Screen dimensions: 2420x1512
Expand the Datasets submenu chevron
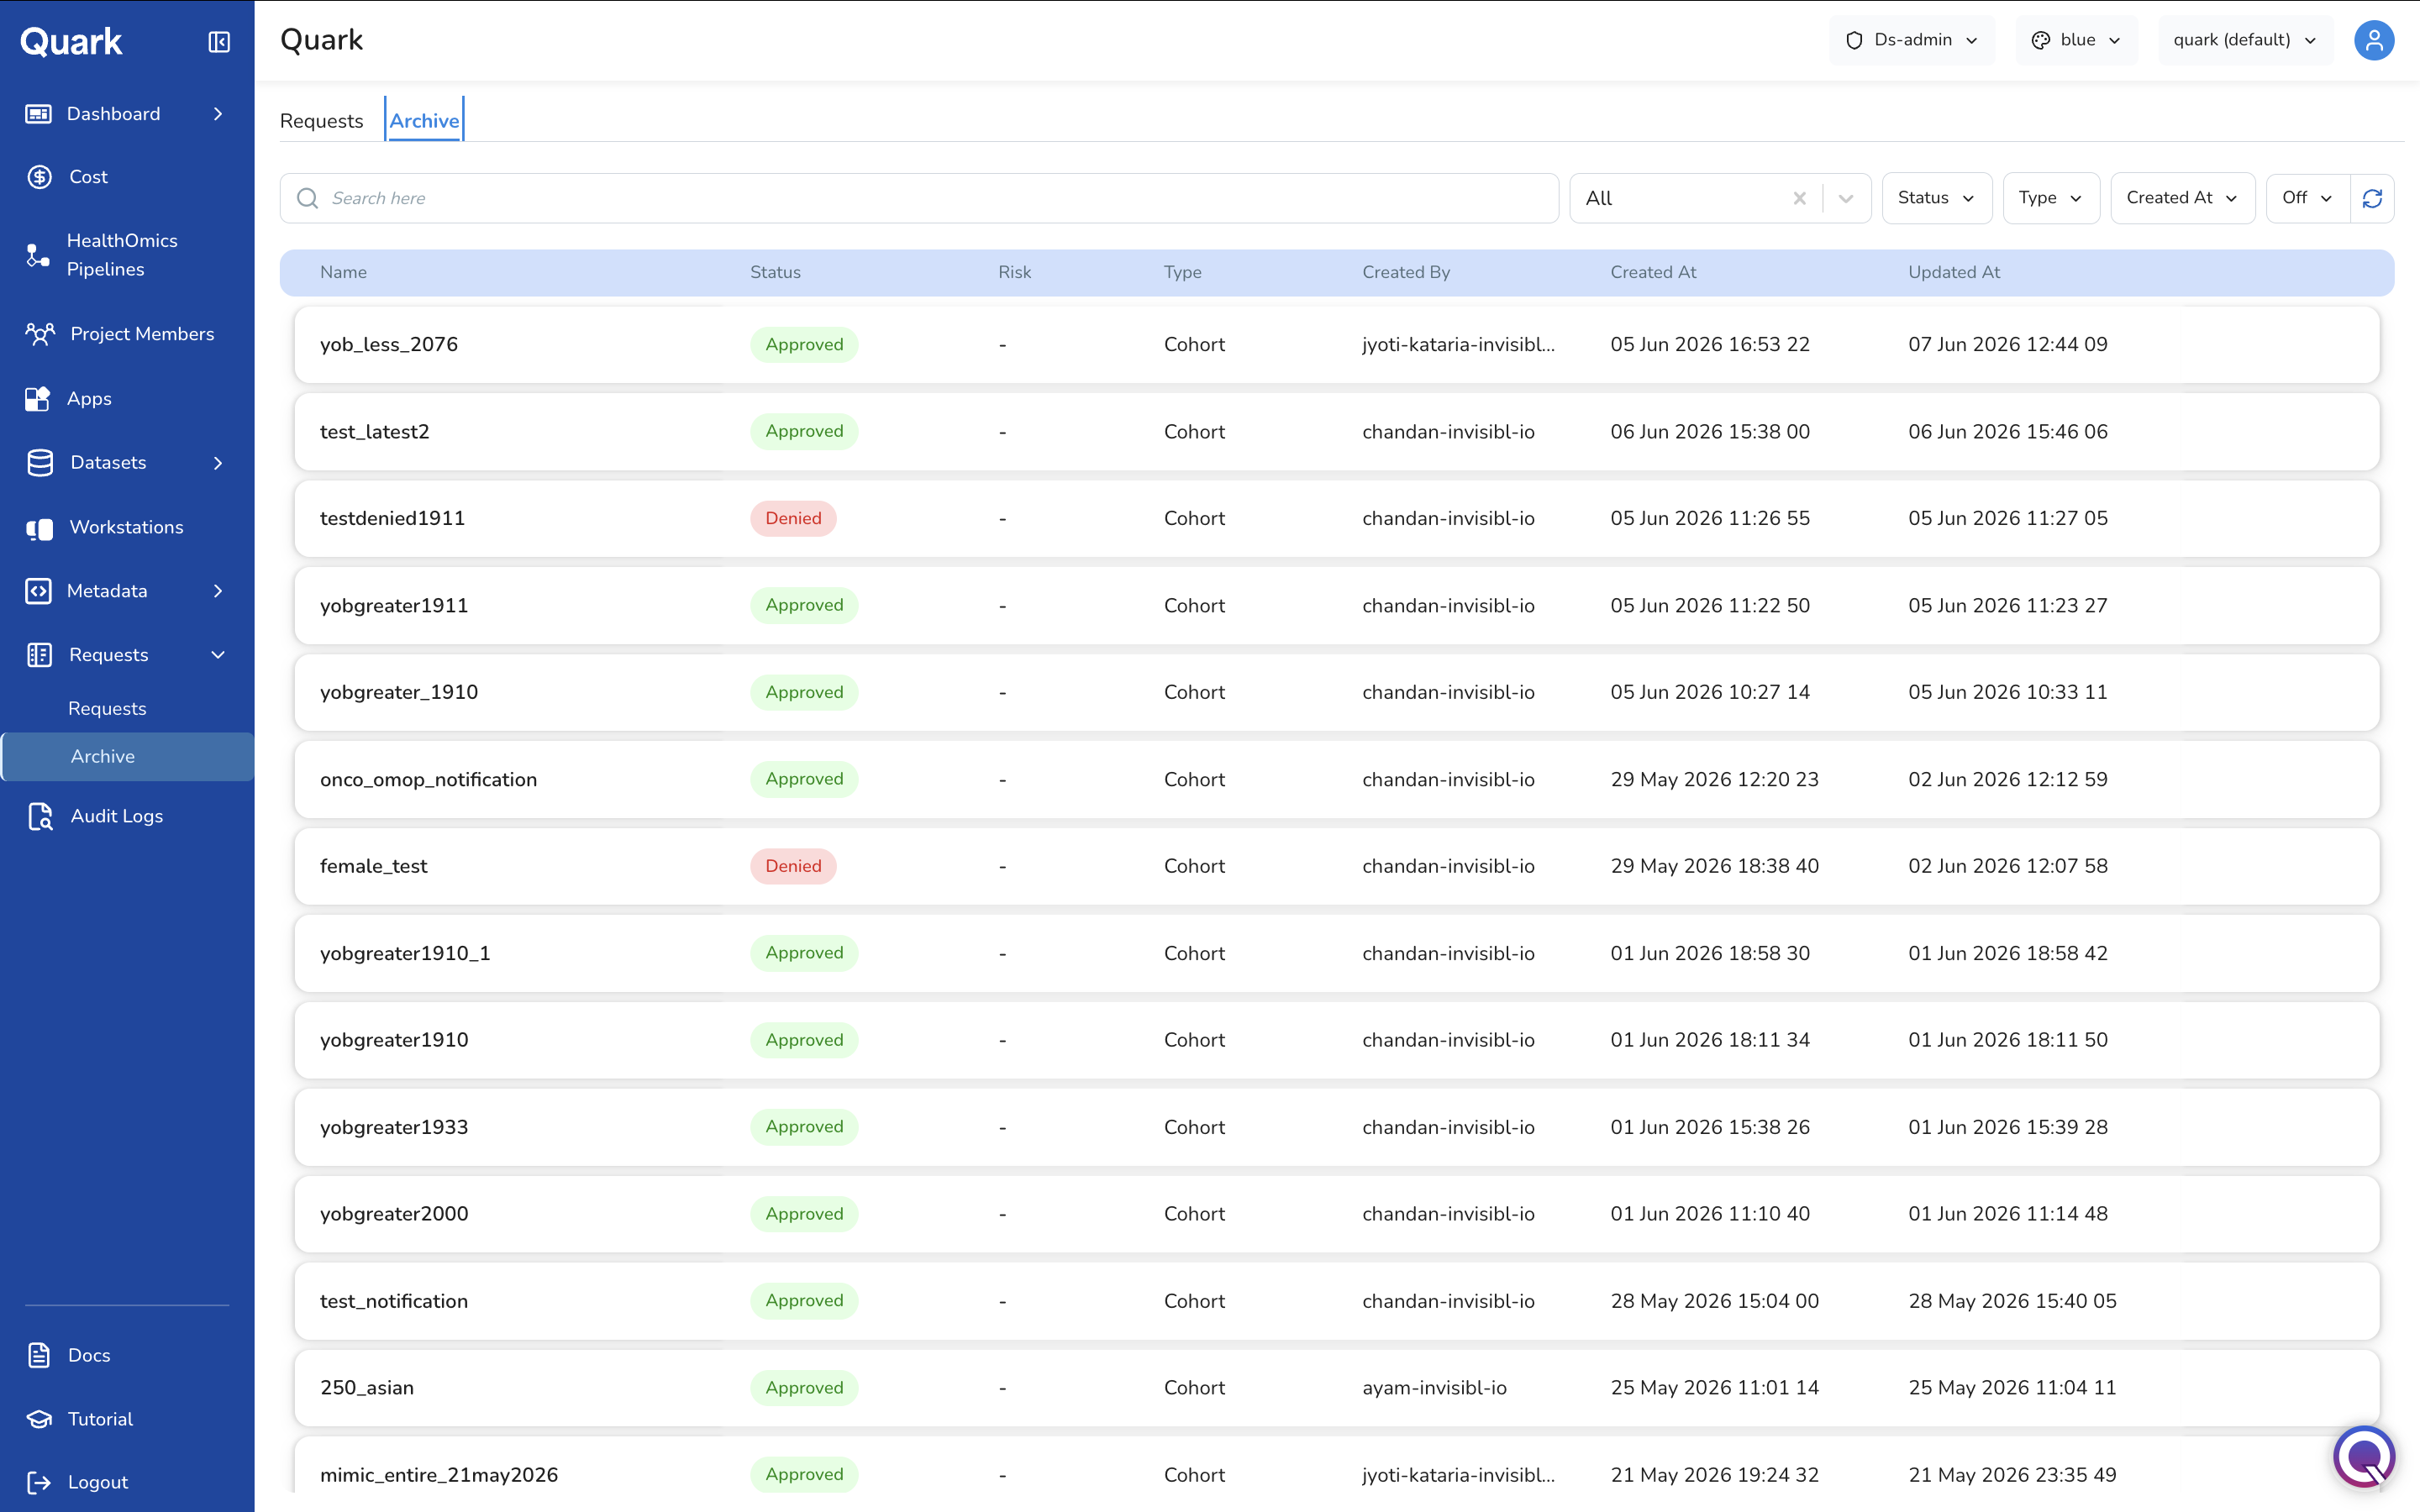pyautogui.click(x=218, y=463)
